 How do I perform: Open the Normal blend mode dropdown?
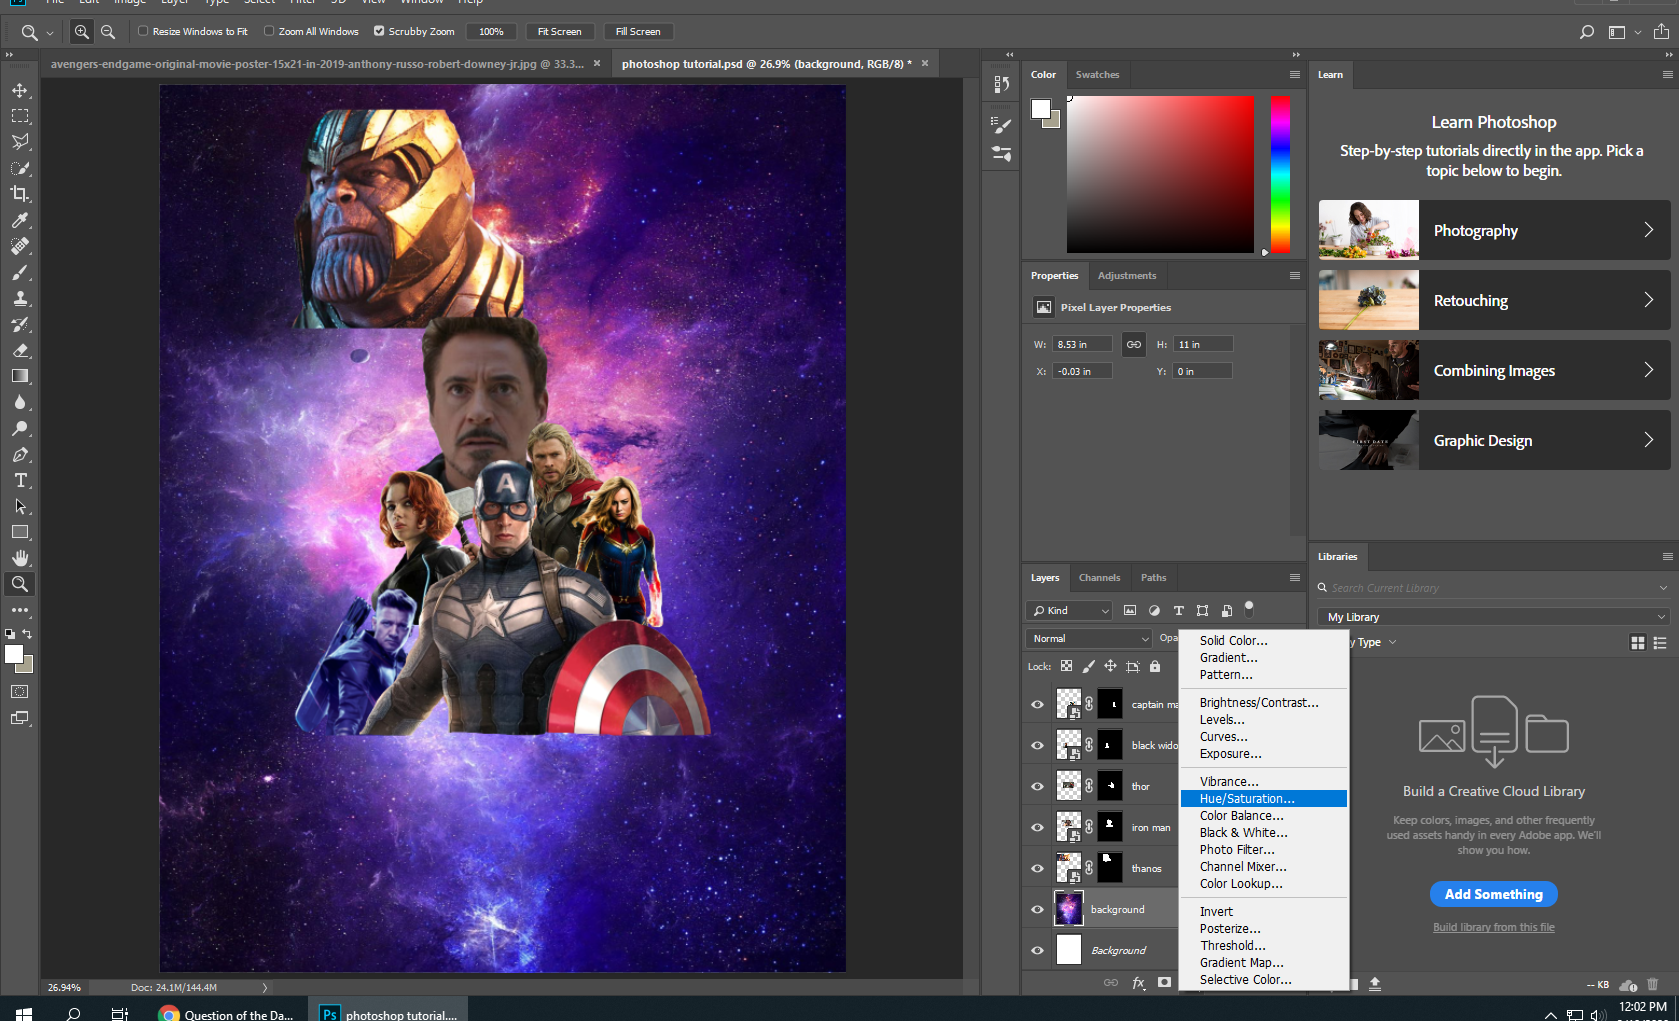click(1090, 638)
